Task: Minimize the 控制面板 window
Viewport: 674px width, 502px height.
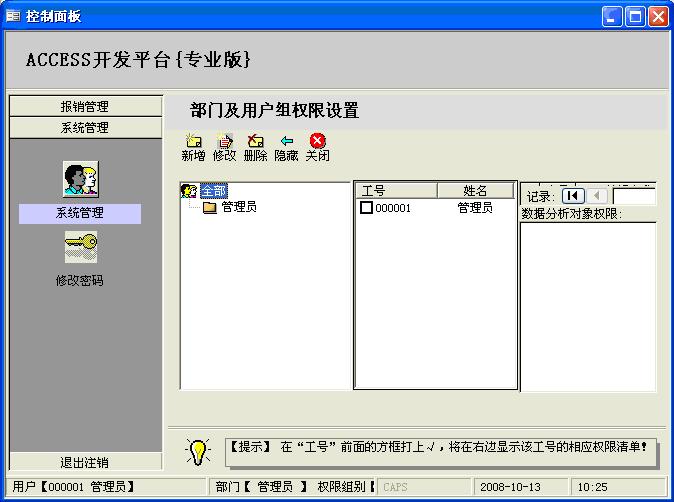Action: [612, 17]
